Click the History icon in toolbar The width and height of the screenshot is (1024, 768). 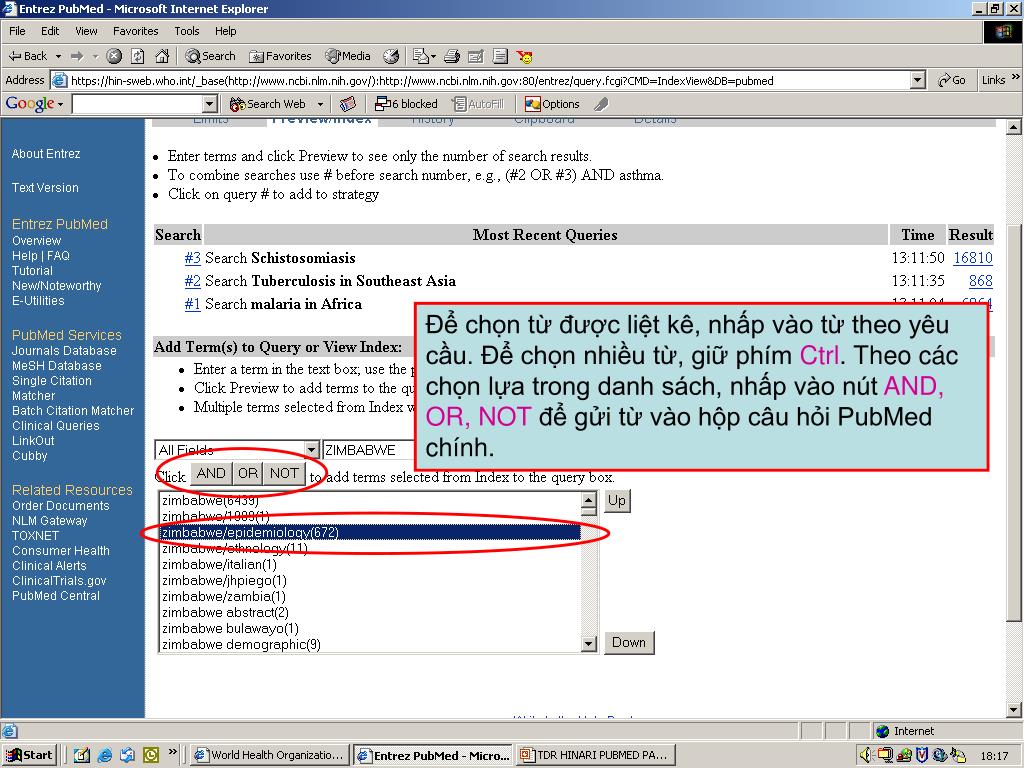(391, 56)
